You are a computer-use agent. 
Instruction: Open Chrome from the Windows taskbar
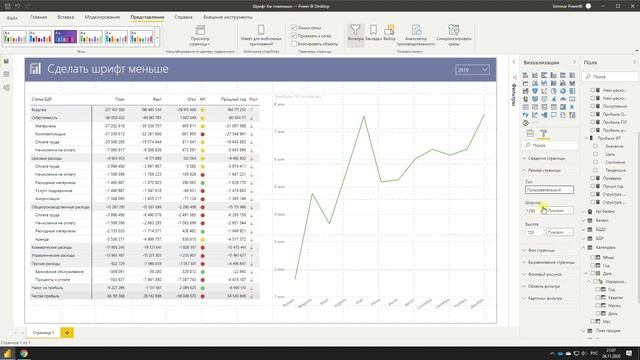(x=24, y=353)
